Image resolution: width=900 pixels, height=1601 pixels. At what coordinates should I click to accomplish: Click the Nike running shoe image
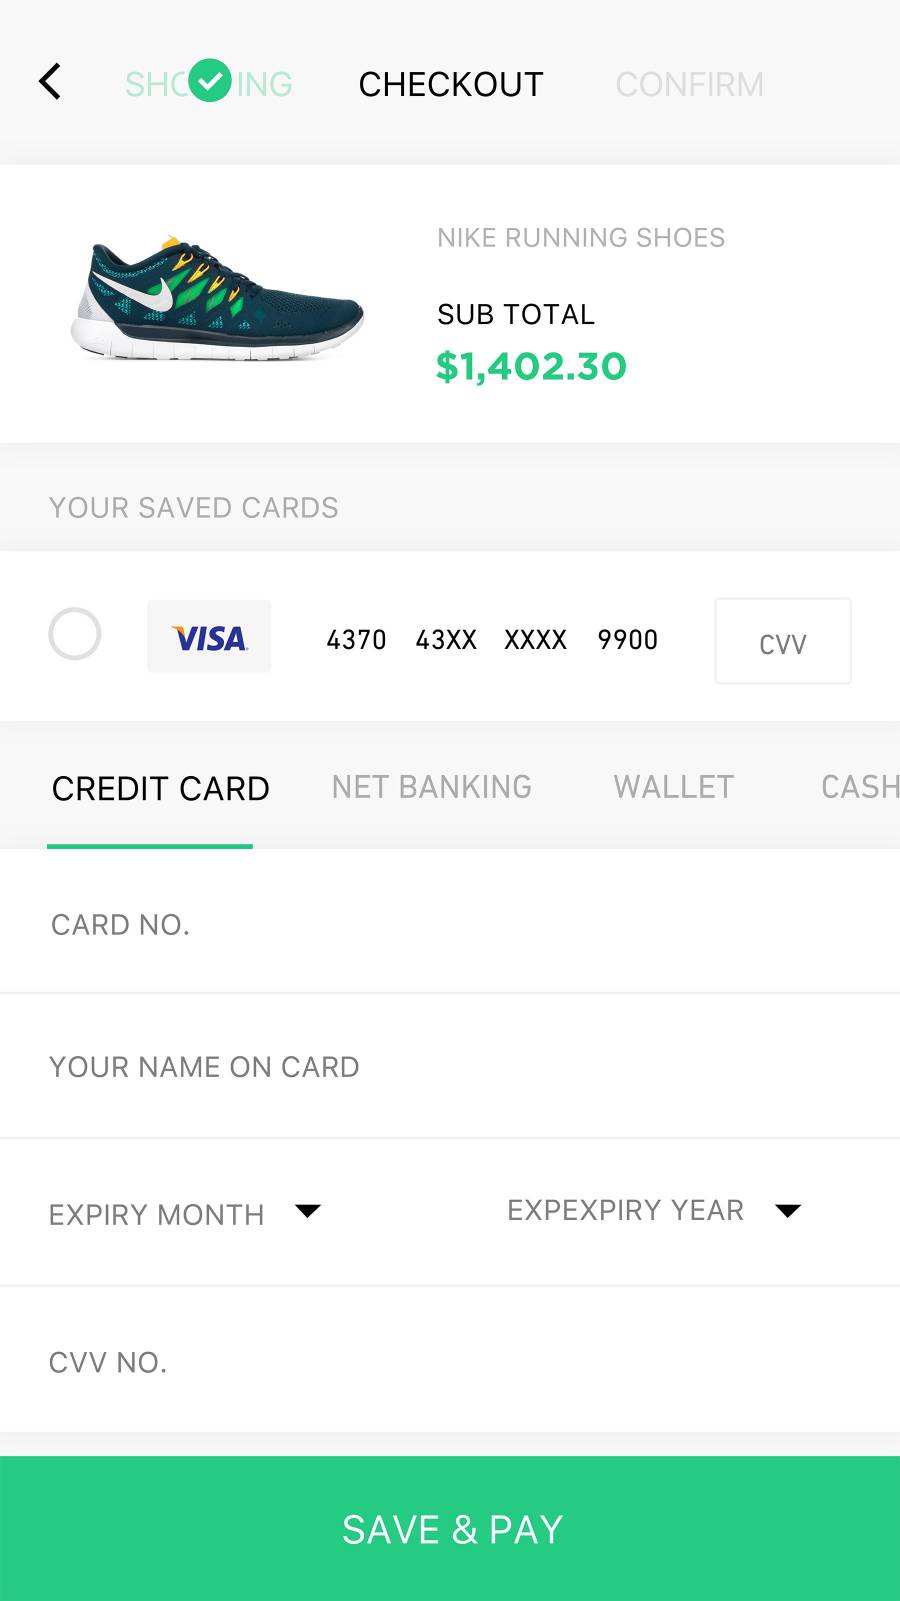click(x=218, y=300)
